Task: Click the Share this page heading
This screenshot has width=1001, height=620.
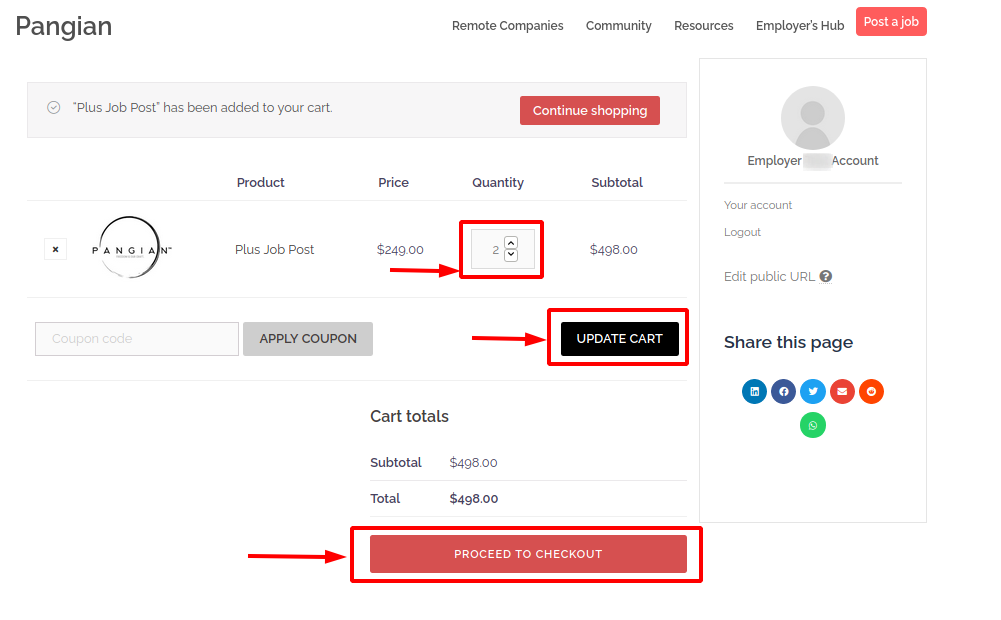Action: pyautogui.click(x=788, y=343)
